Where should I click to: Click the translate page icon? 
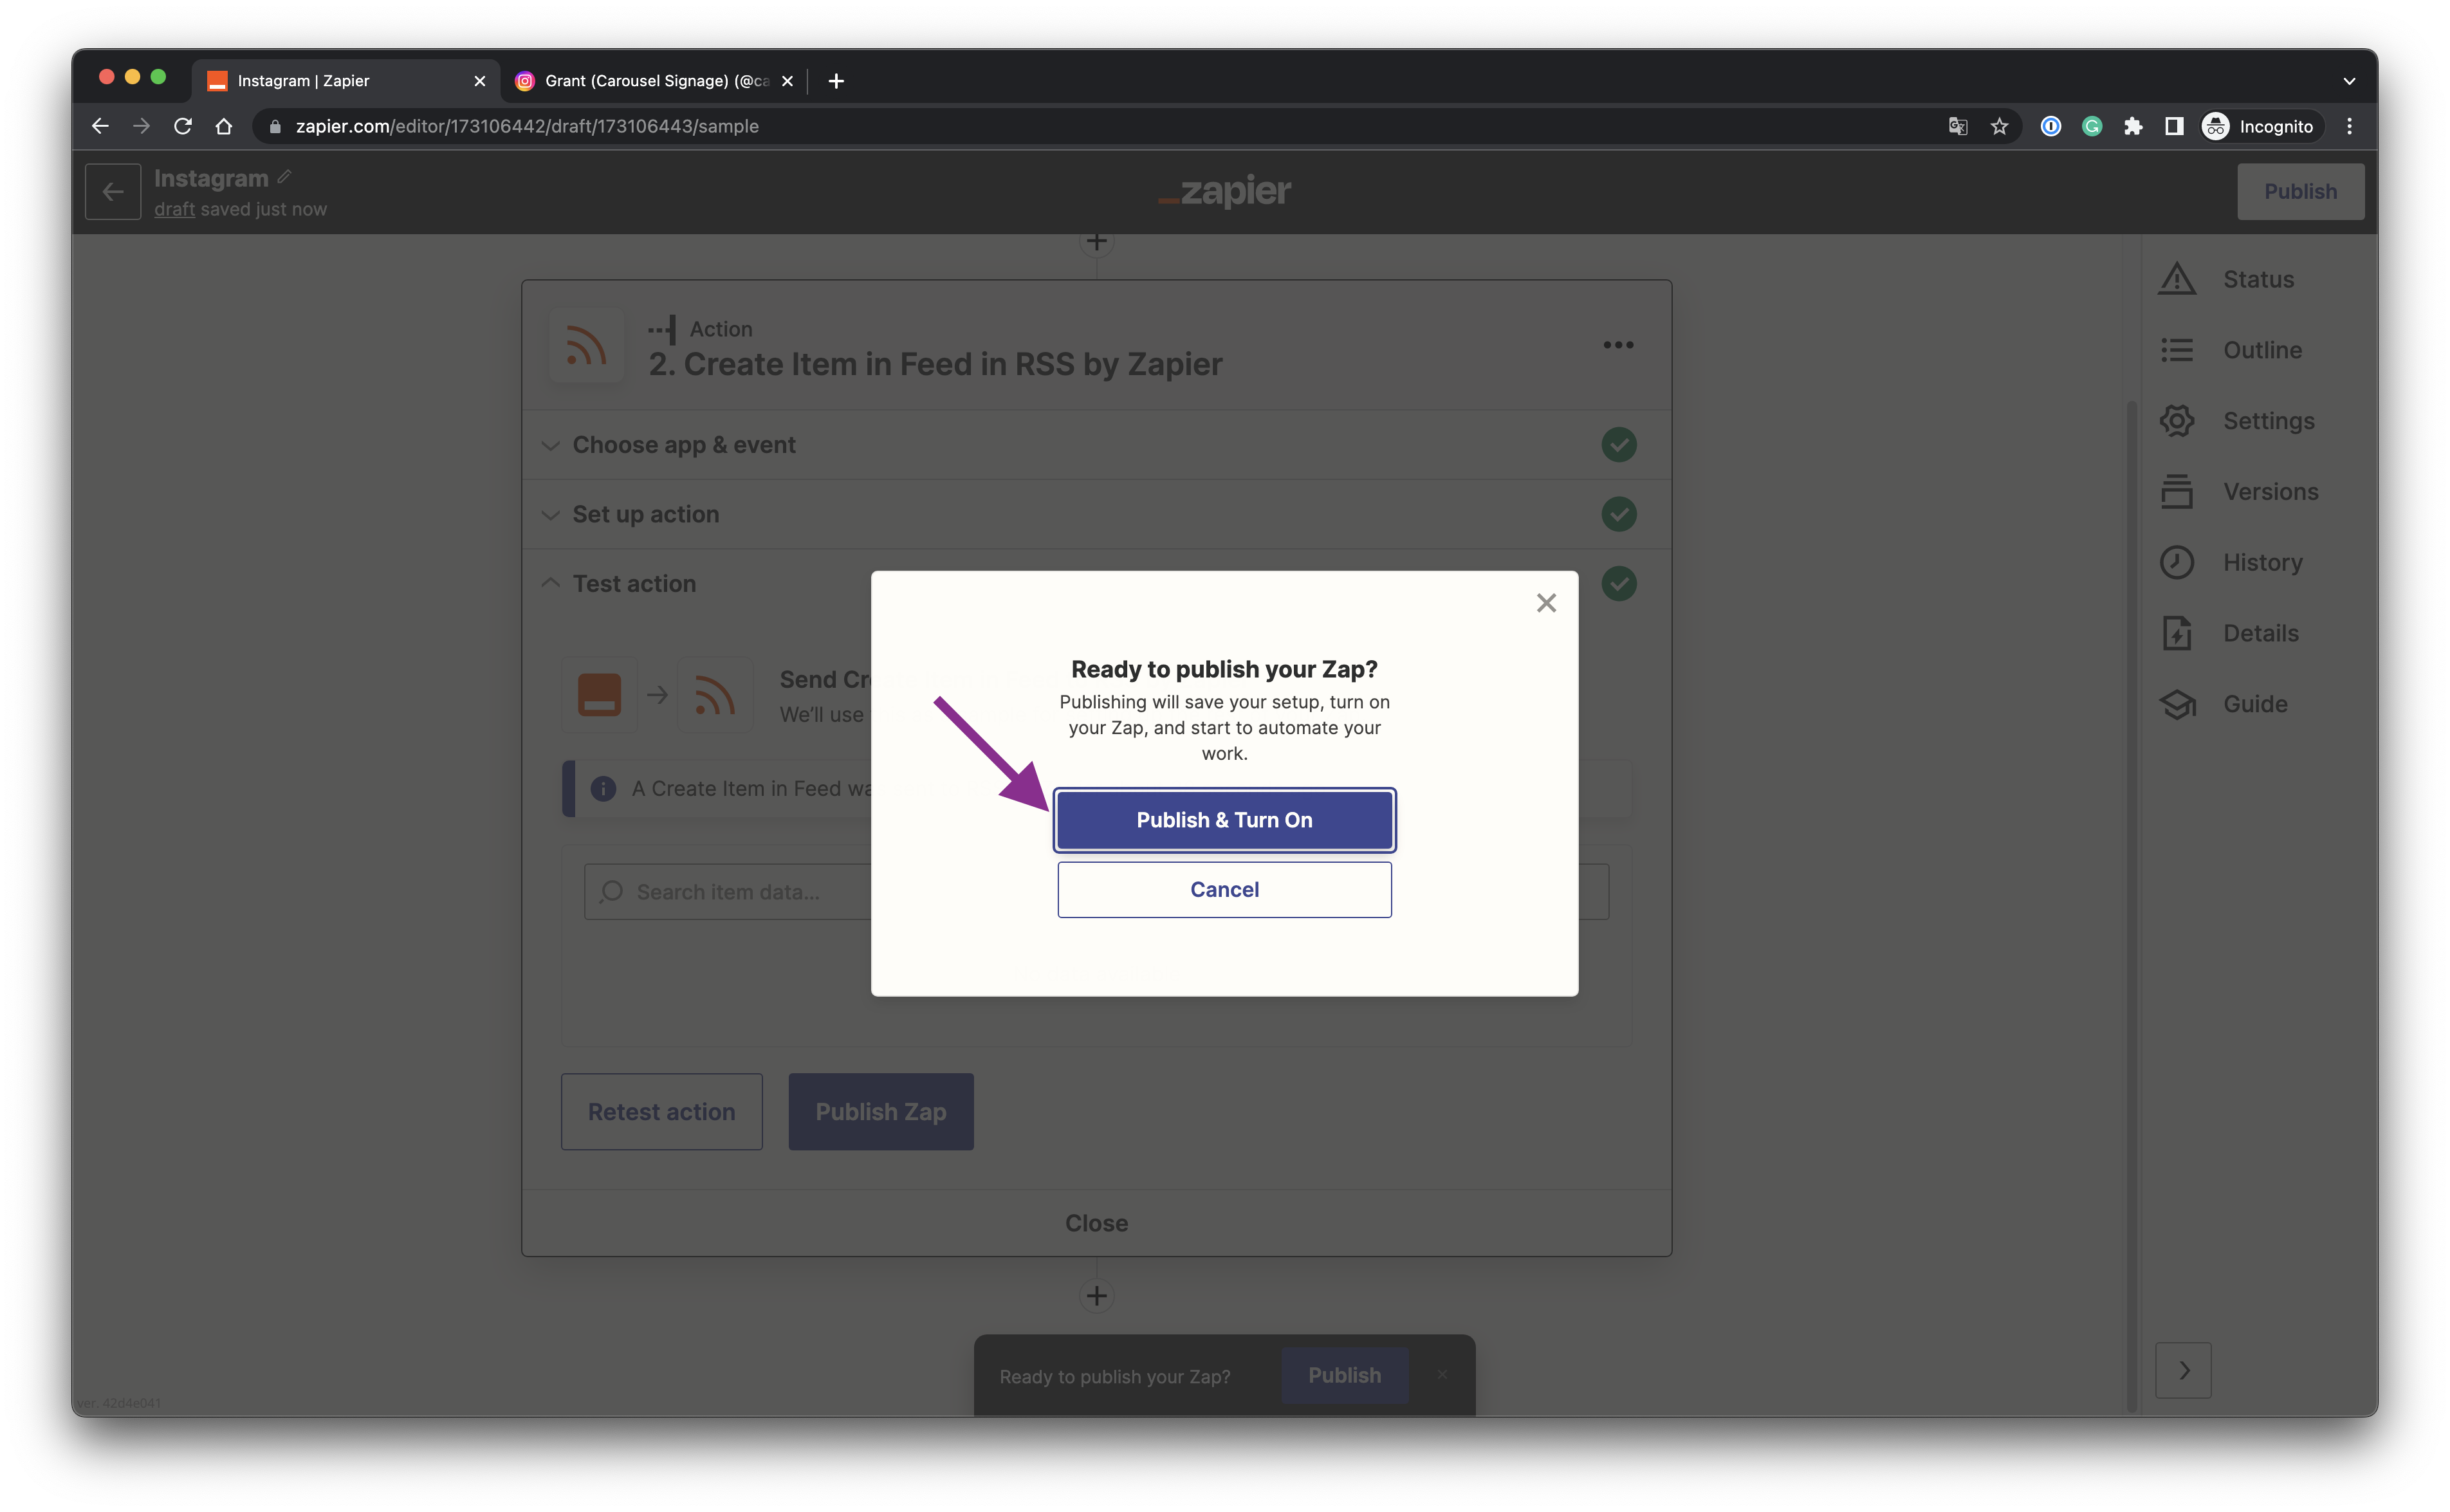pyautogui.click(x=1958, y=126)
